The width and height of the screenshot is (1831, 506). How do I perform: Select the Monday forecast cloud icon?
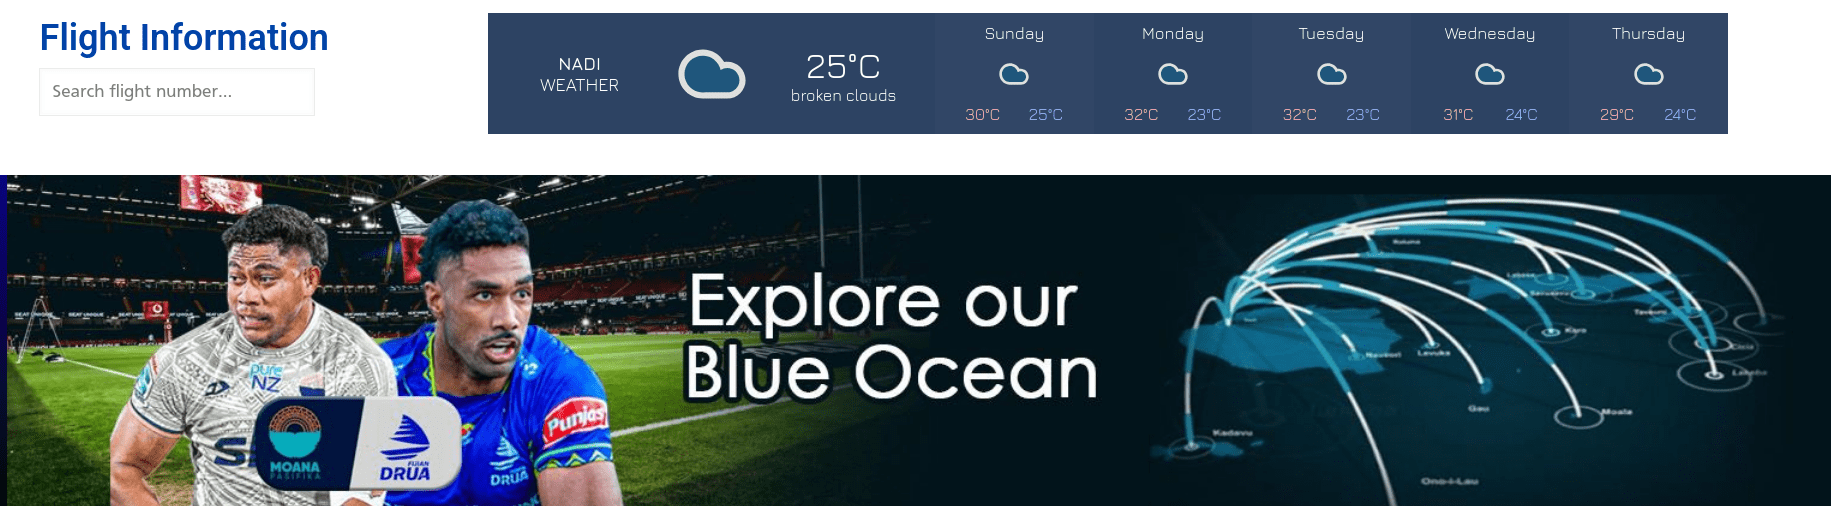click(1173, 74)
